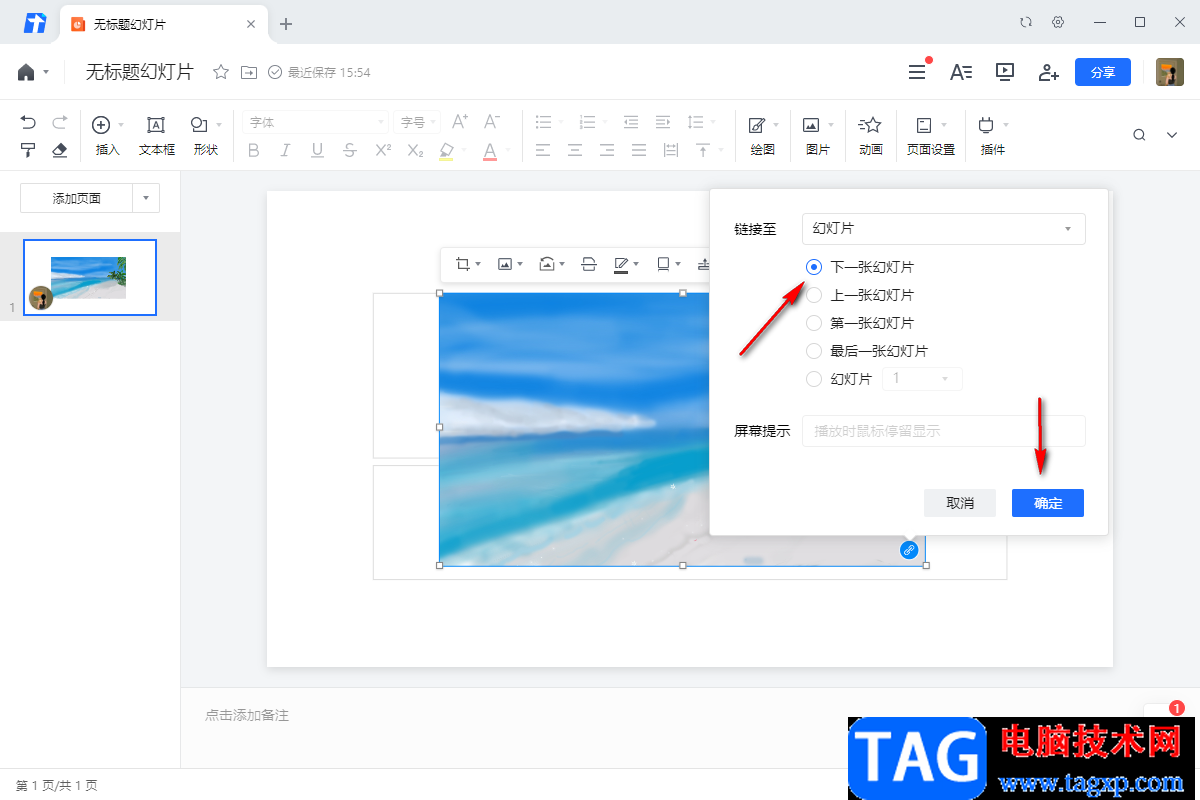Click the undo arrow icon
The width and height of the screenshot is (1200, 800).
28,123
